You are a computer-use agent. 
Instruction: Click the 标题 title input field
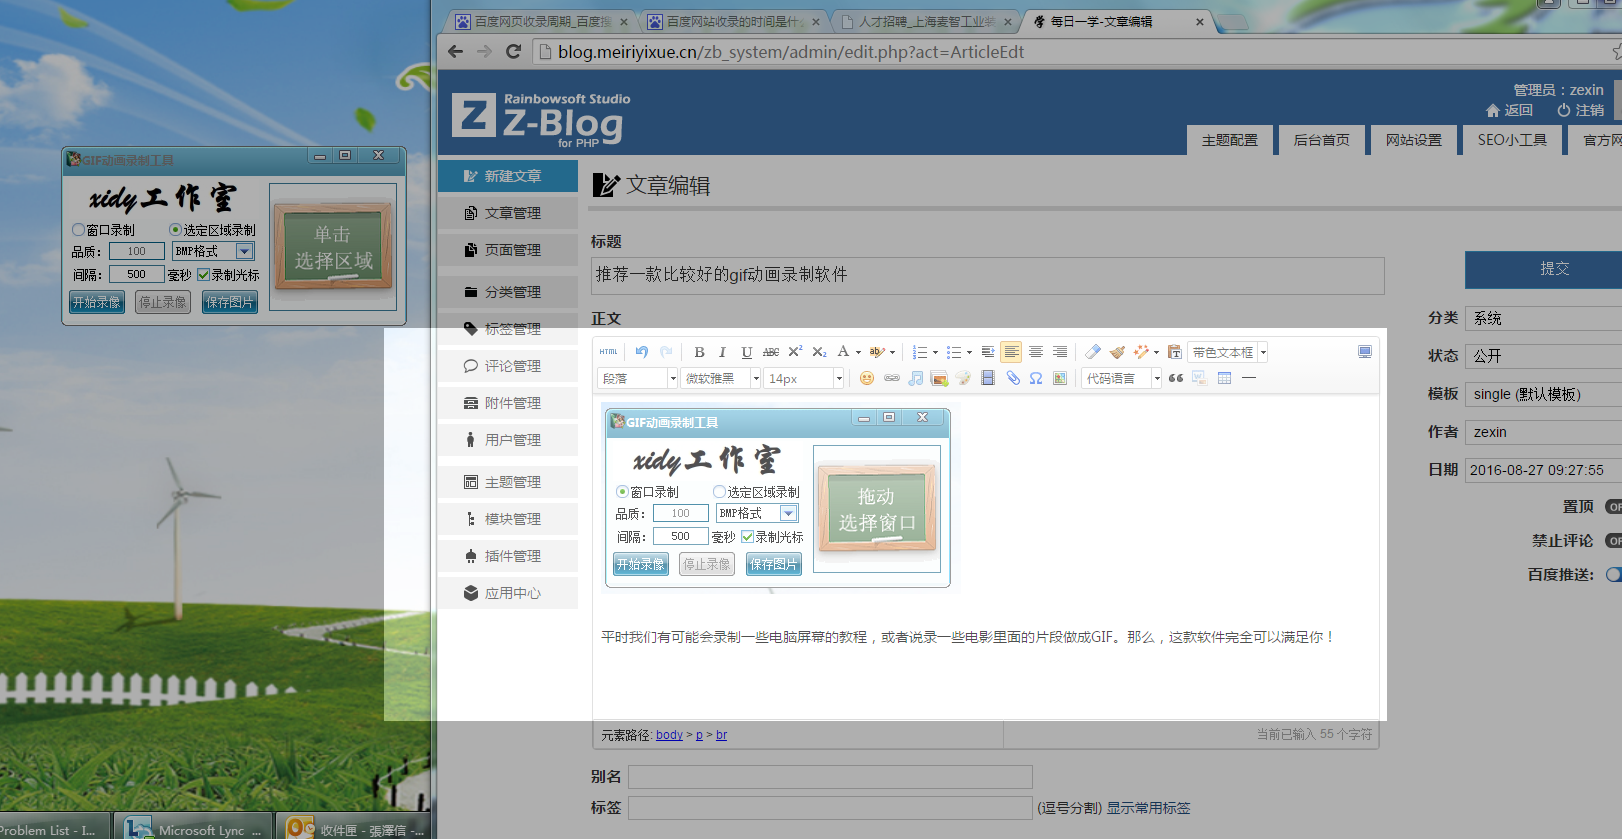click(x=988, y=275)
